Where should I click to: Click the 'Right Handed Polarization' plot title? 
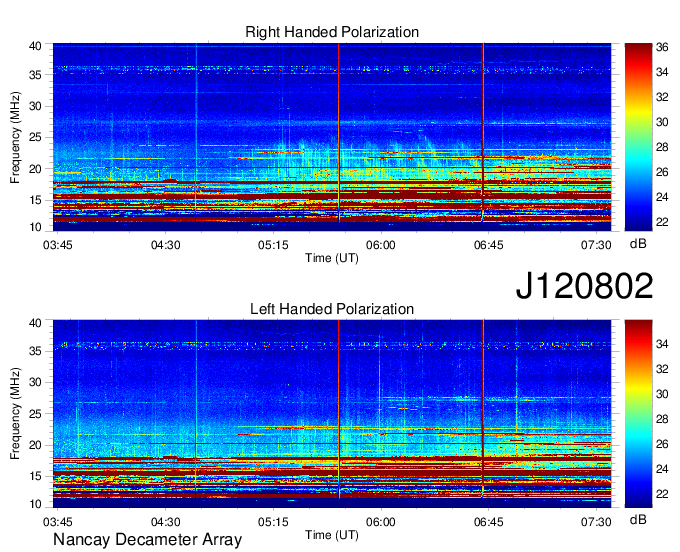click(x=332, y=32)
